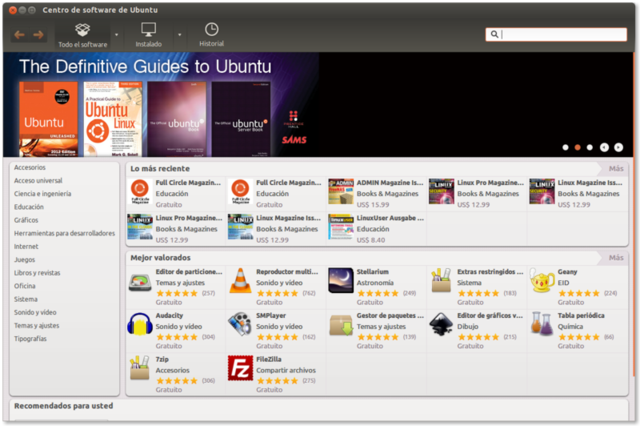This screenshot has height=426, width=640.
Task: Open the Tipografías category
Action: tap(30, 338)
